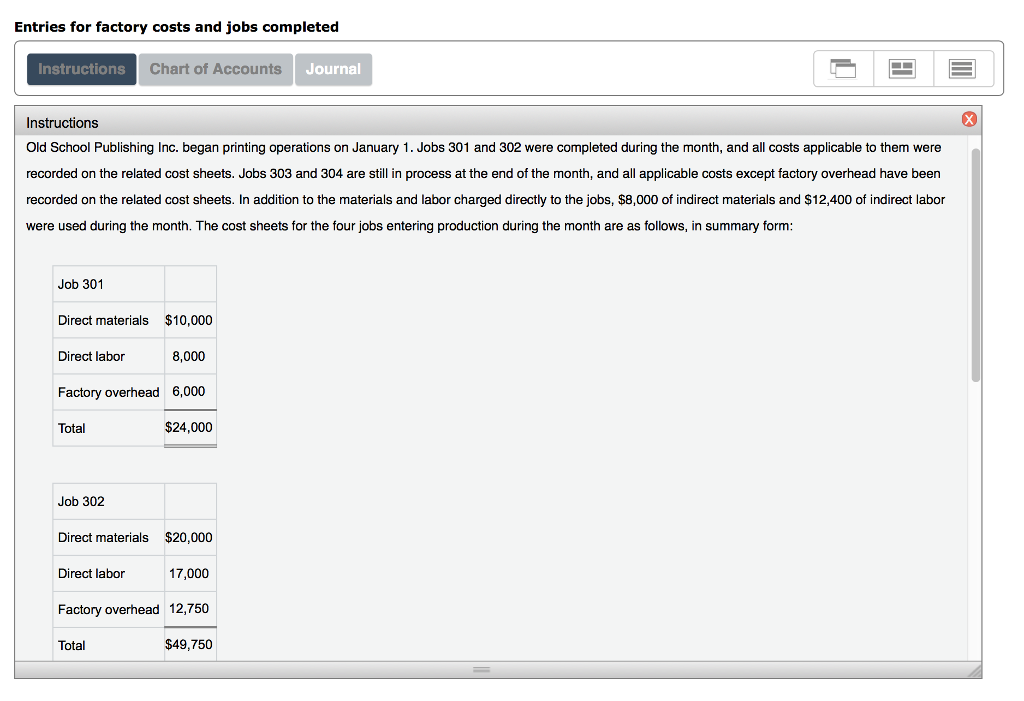The width and height of the screenshot is (1024, 701).
Task: Close the Instructions panel
Action: (968, 120)
